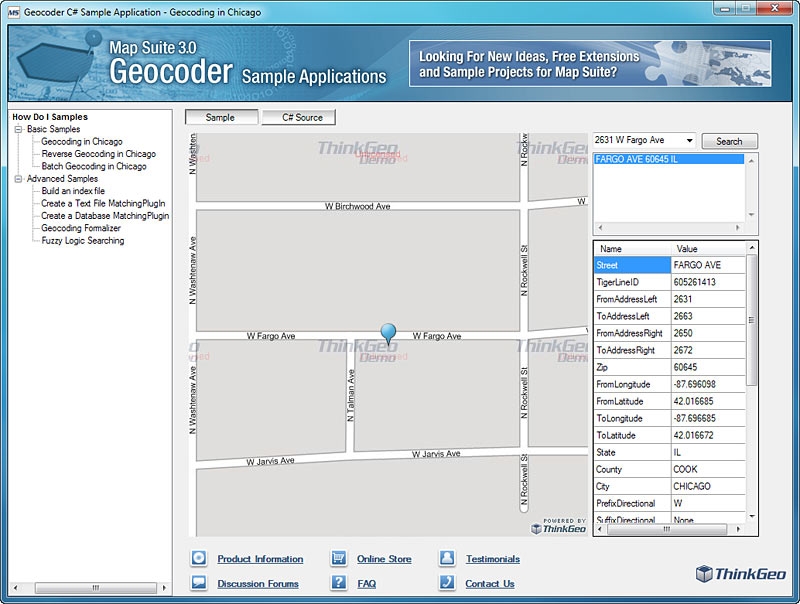Click the ToAddressRight value 2672
The image size is (800, 604).
pyautogui.click(x=708, y=350)
